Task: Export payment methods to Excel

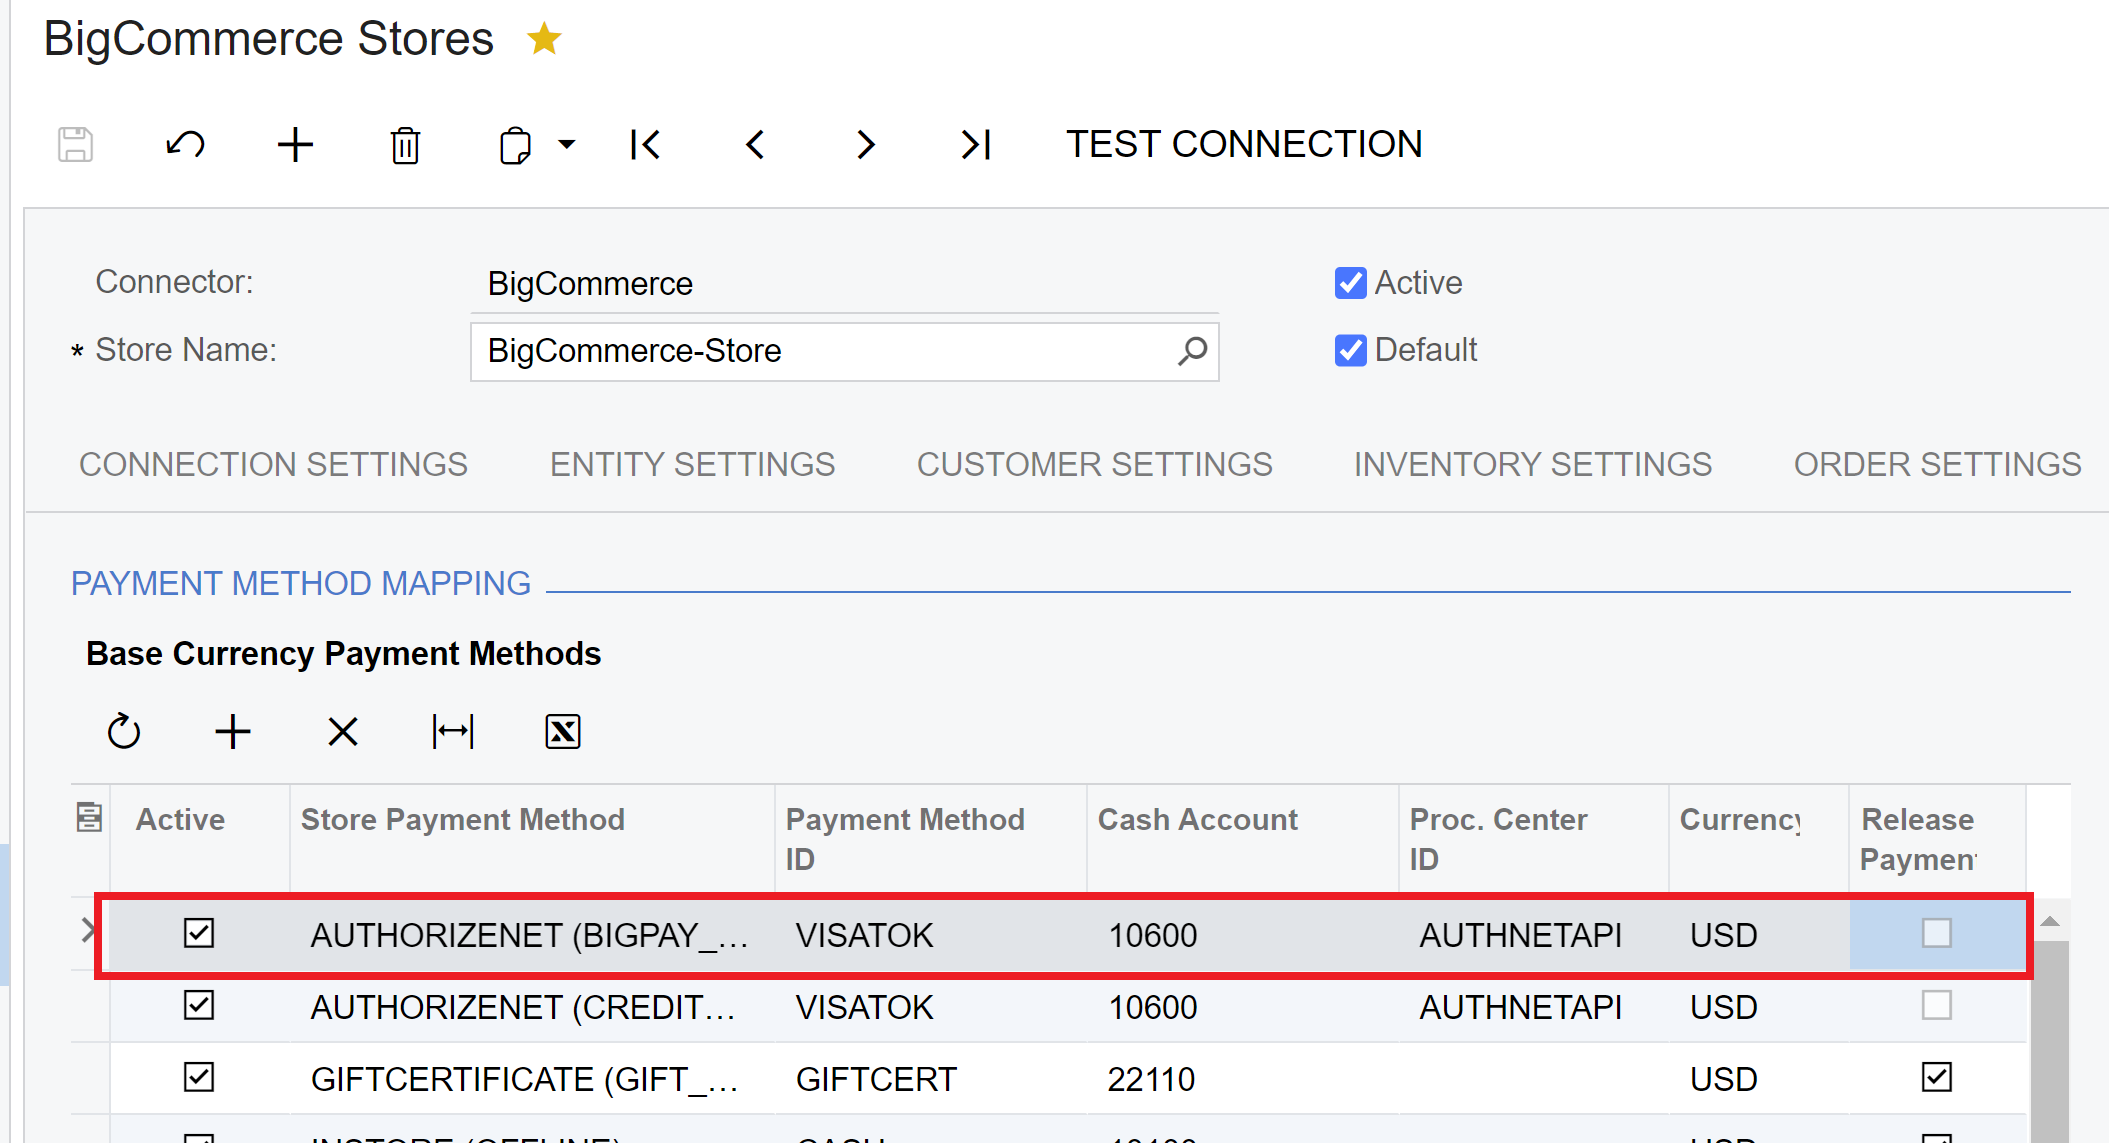Action: coord(563,732)
